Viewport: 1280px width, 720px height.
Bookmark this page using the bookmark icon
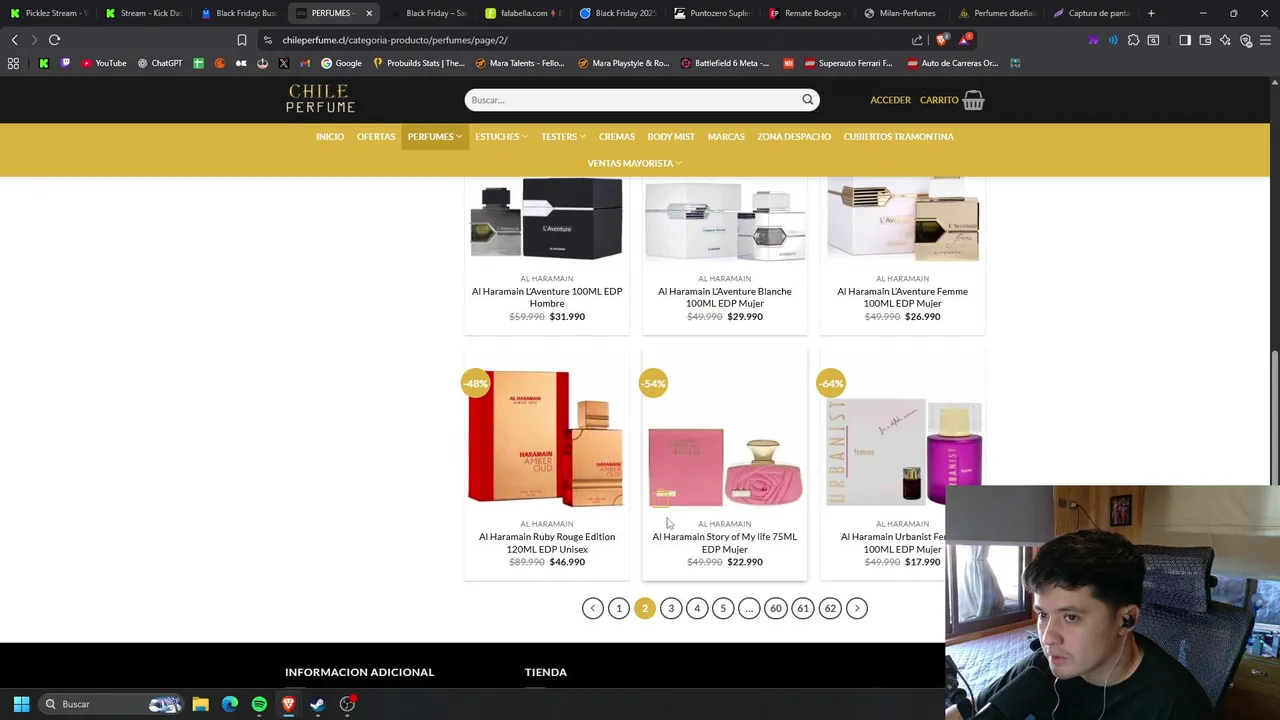coord(241,40)
